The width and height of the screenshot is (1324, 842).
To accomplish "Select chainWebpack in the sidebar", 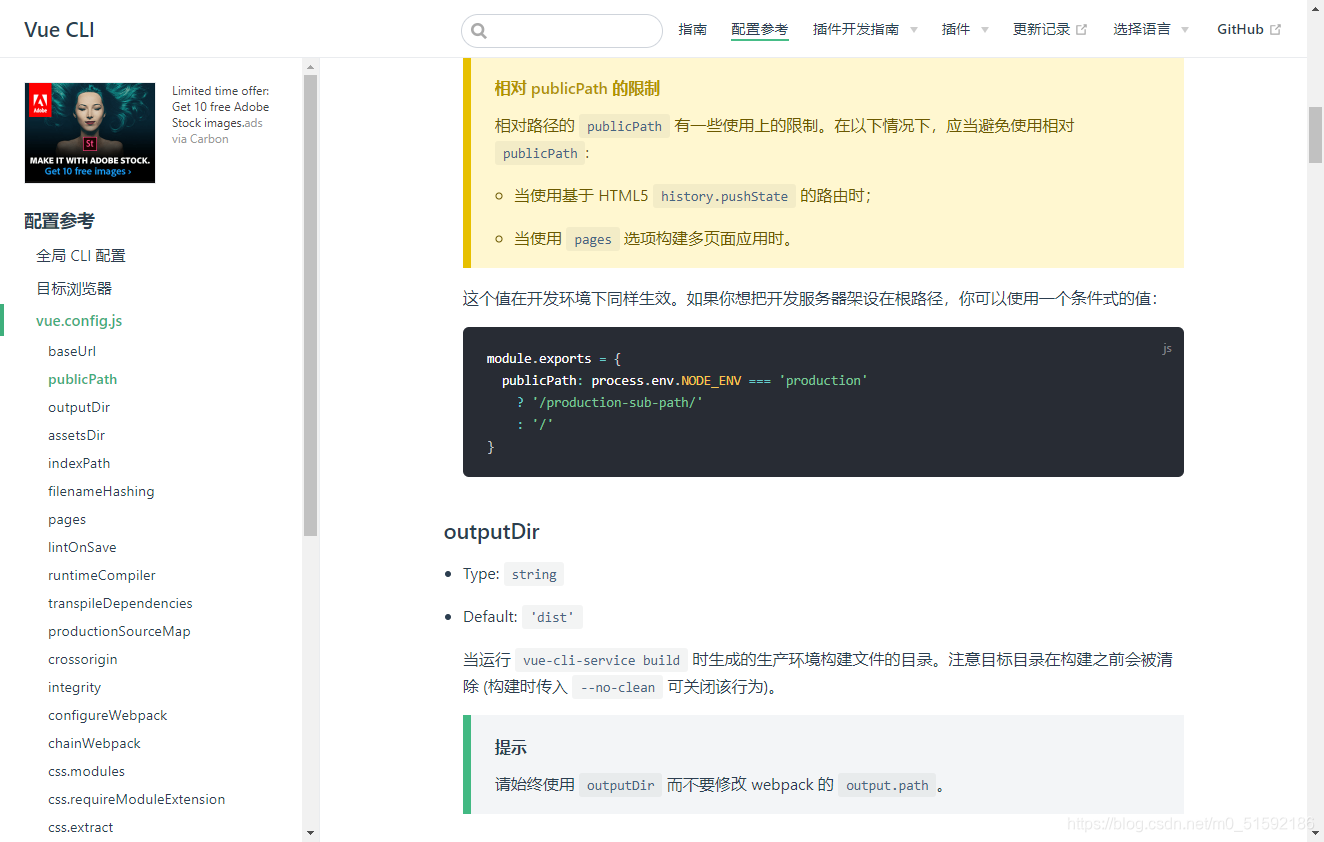I will (x=94, y=743).
